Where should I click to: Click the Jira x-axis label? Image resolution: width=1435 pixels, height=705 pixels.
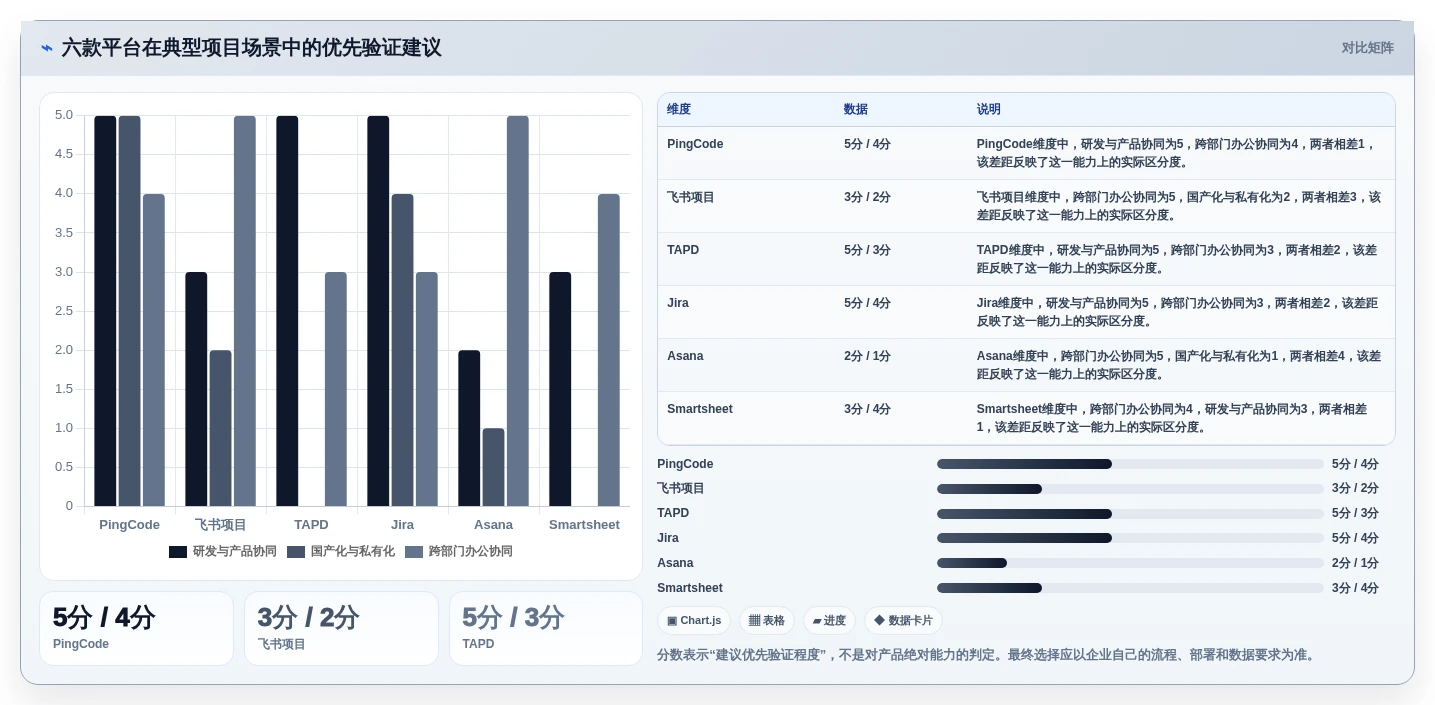[x=403, y=525]
